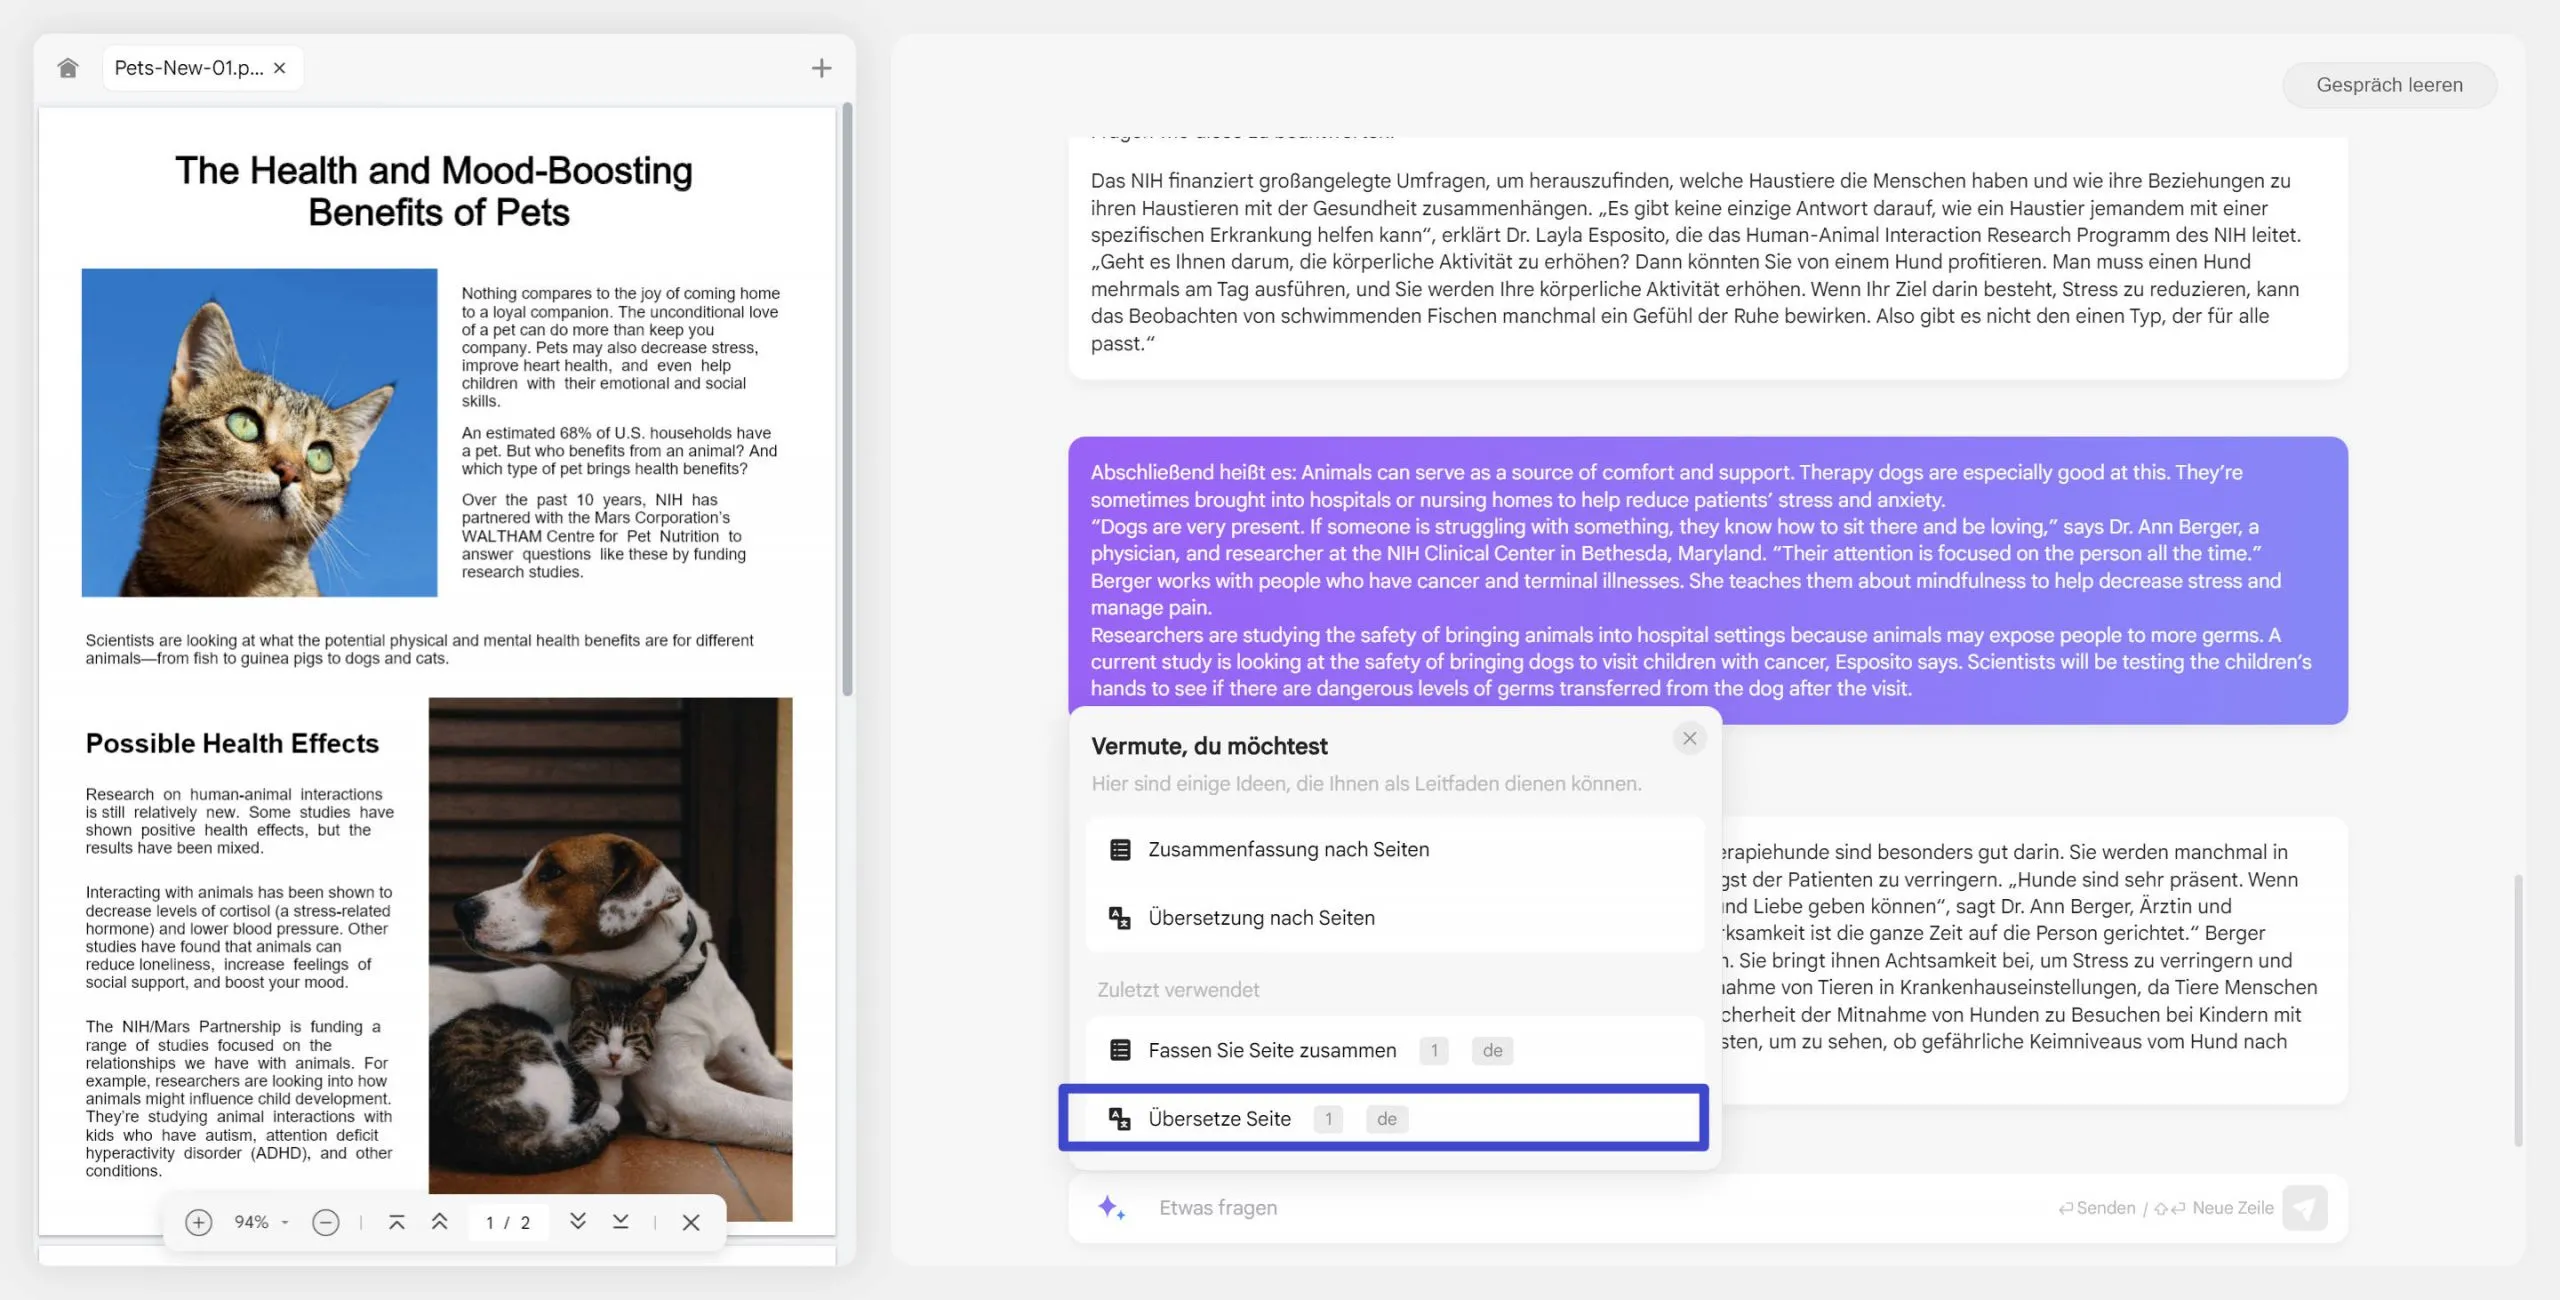Click the zoom out minus icon
The height and width of the screenshot is (1300, 2560).
325,1222
